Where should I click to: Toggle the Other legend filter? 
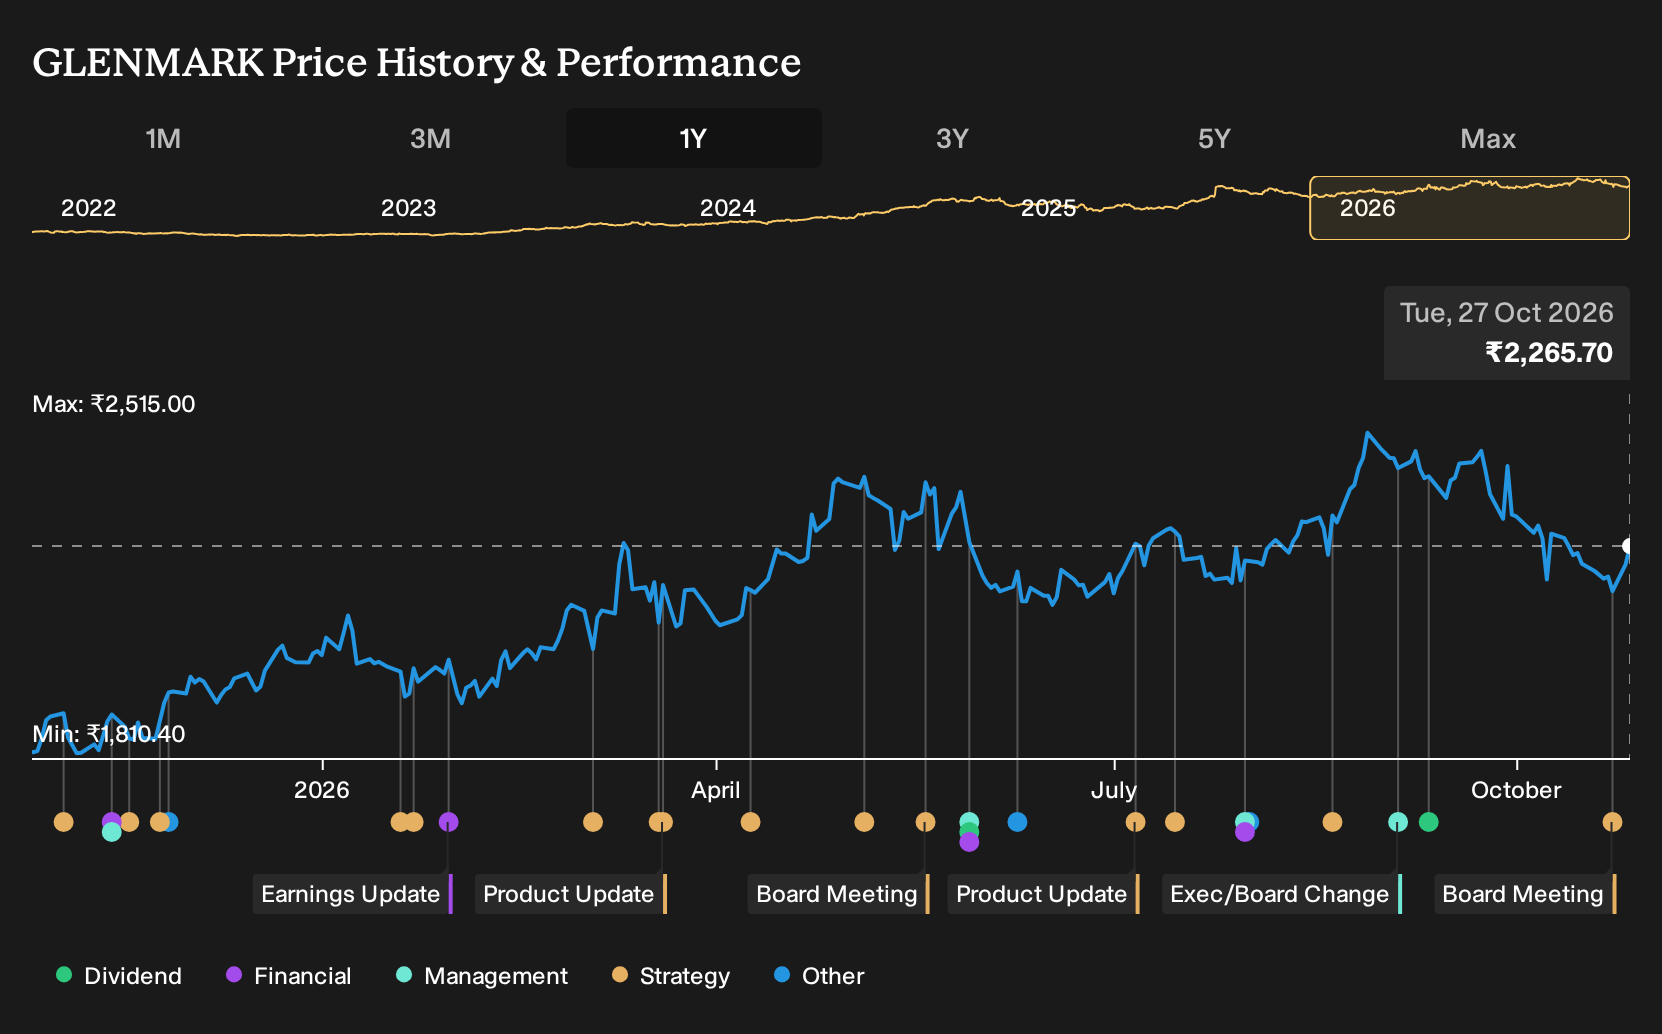click(819, 976)
